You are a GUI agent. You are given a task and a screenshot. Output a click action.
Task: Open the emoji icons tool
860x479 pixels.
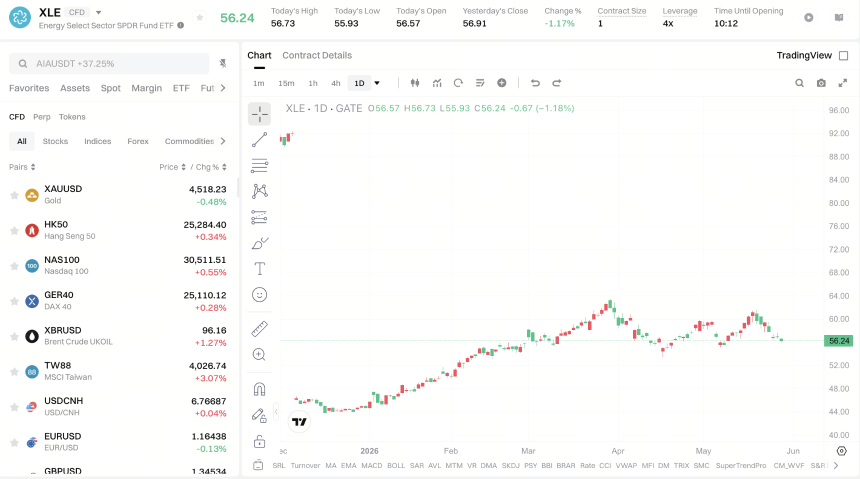click(259, 295)
